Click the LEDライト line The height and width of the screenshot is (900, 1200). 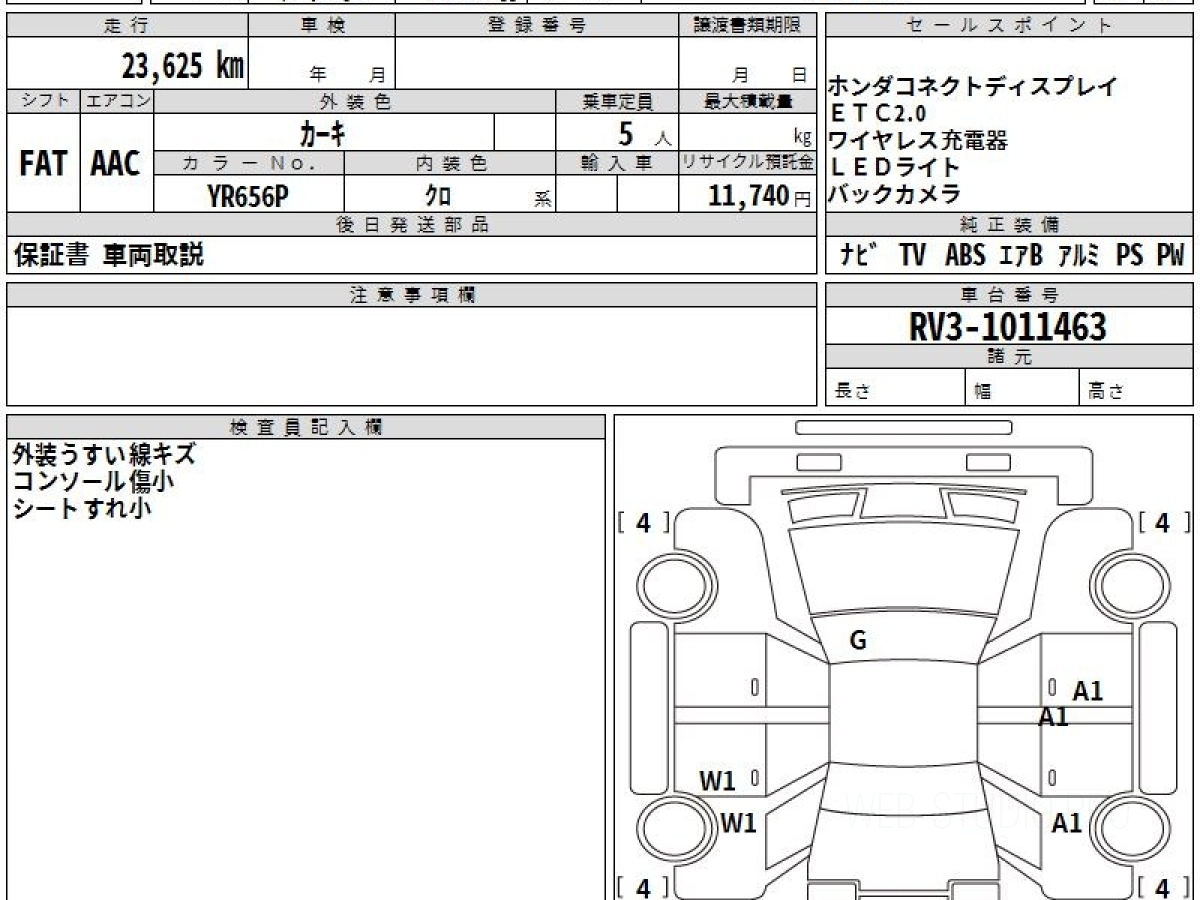[x=895, y=167]
